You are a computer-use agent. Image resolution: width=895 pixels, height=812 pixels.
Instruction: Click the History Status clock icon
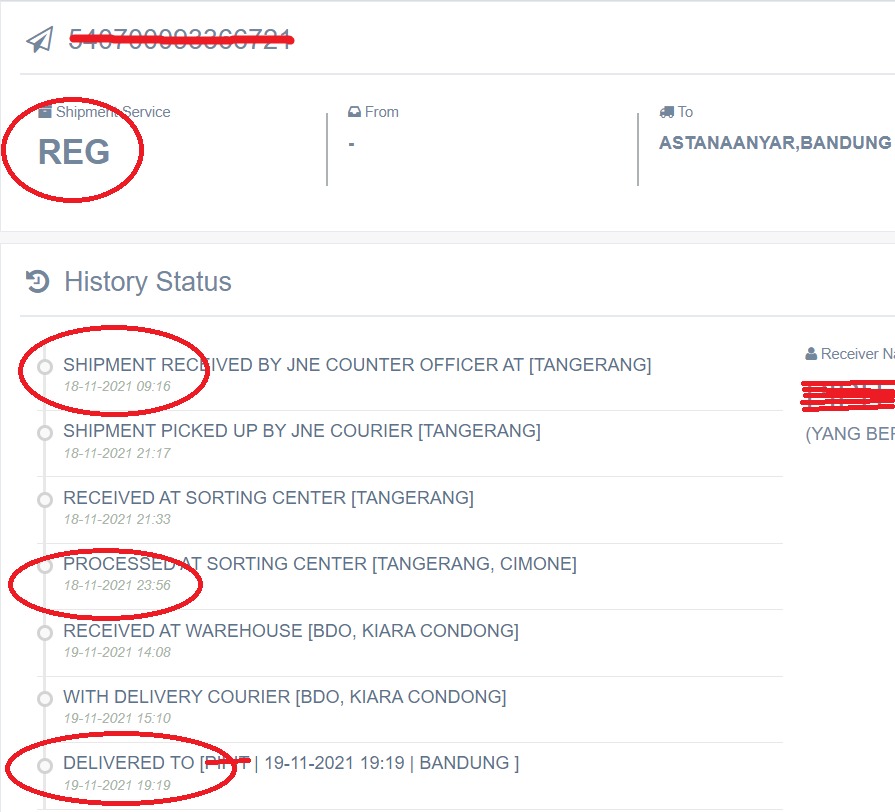38,281
